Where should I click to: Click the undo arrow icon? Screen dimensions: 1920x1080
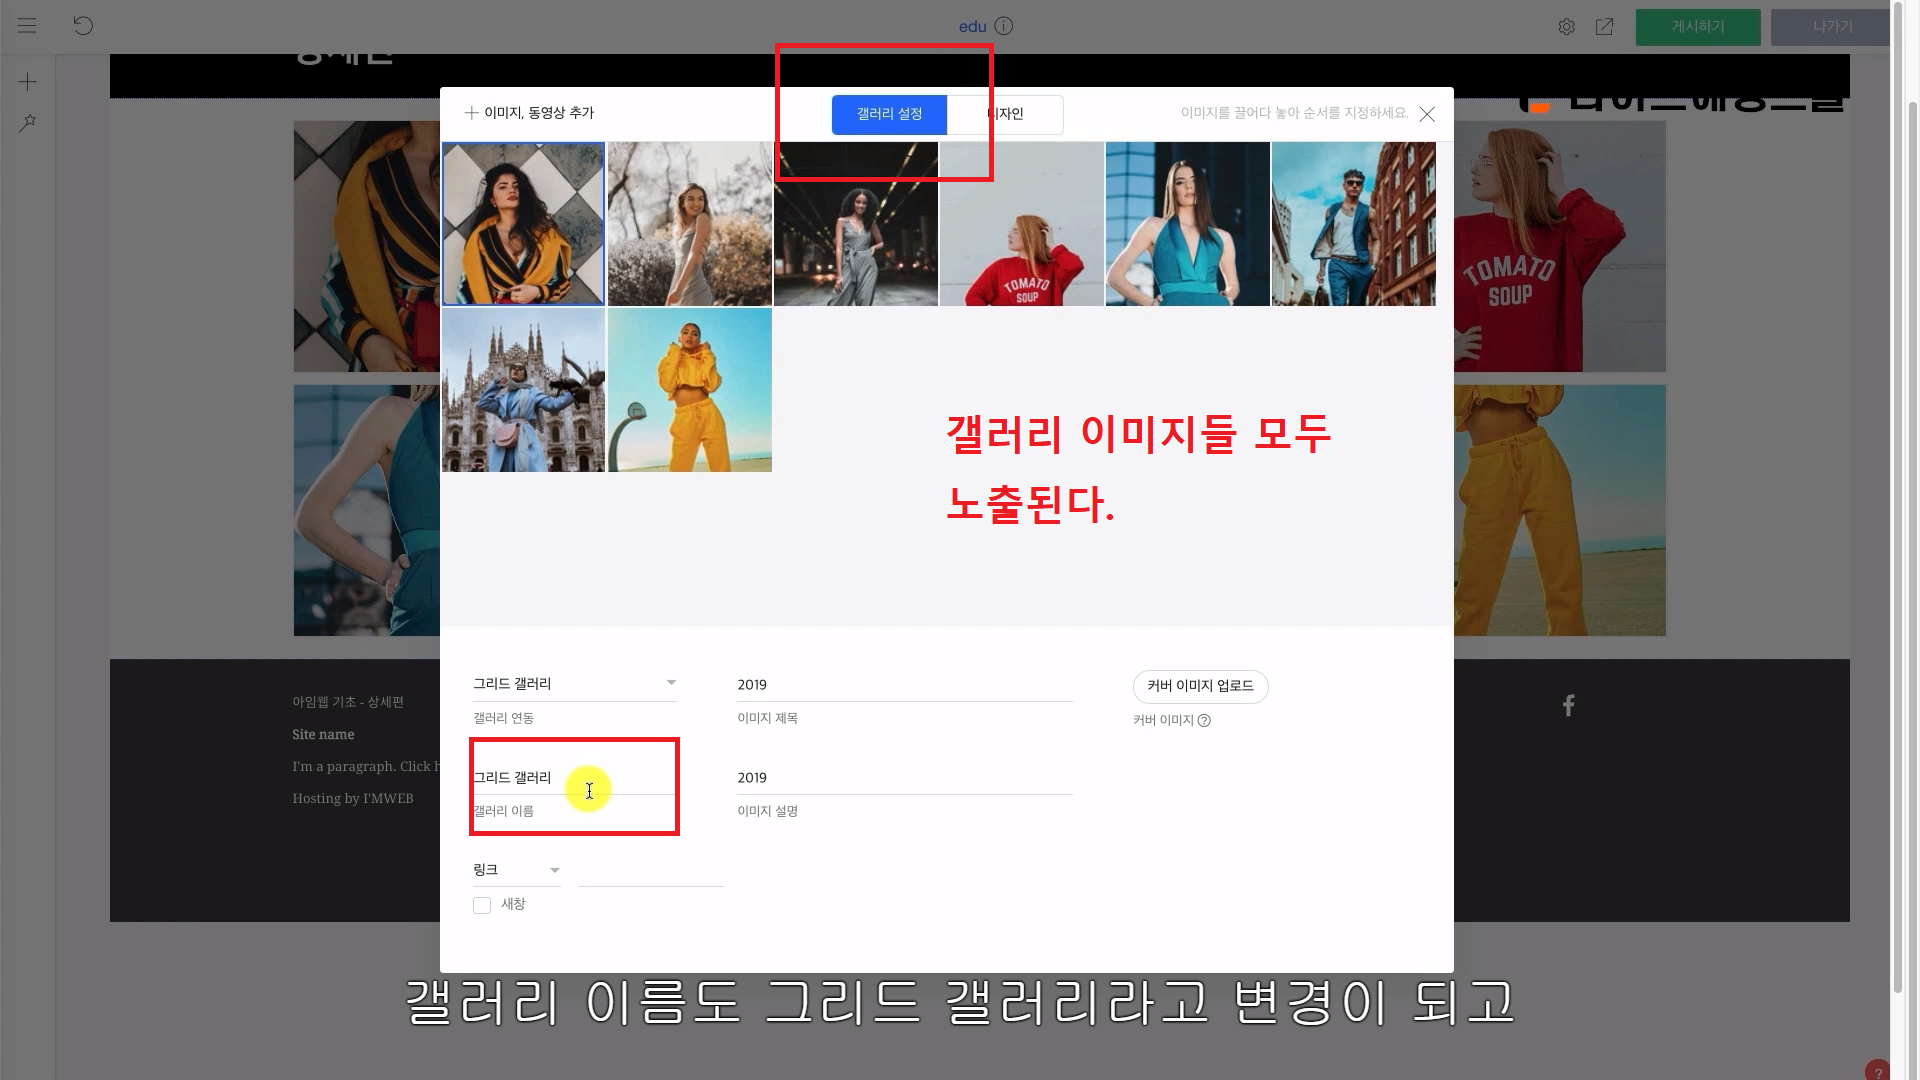tap(83, 26)
